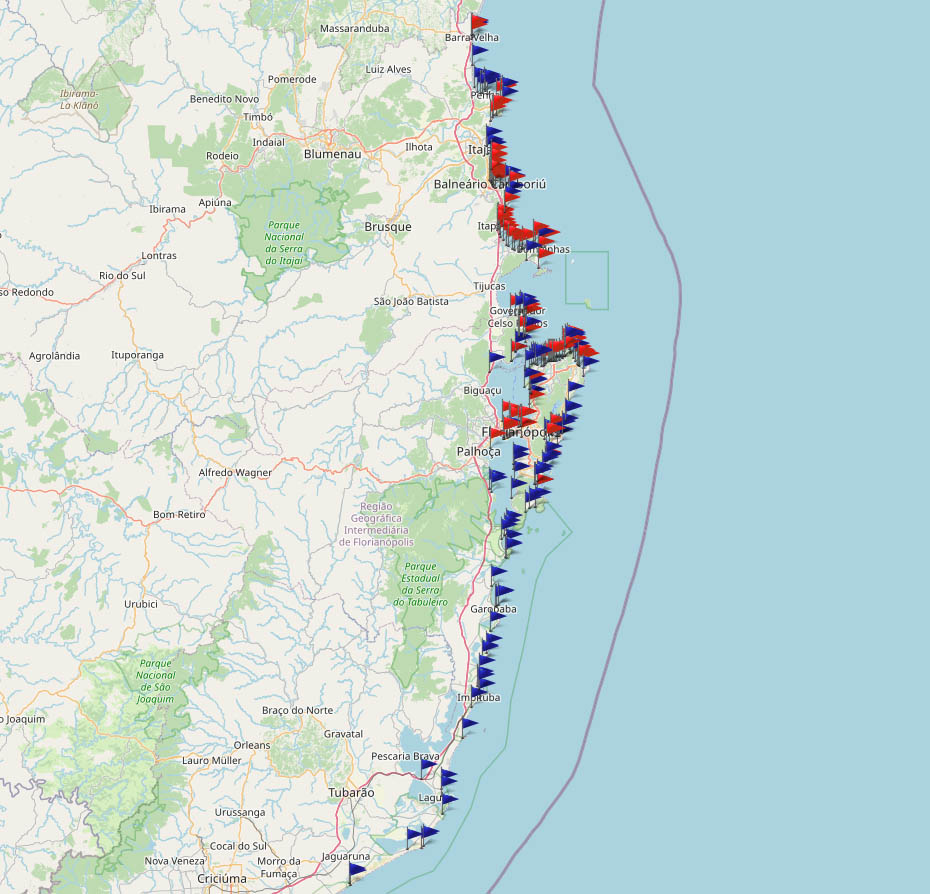Select the Massaranduba town label
This screenshot has height=894, width=930.
(x=354, y=29)
